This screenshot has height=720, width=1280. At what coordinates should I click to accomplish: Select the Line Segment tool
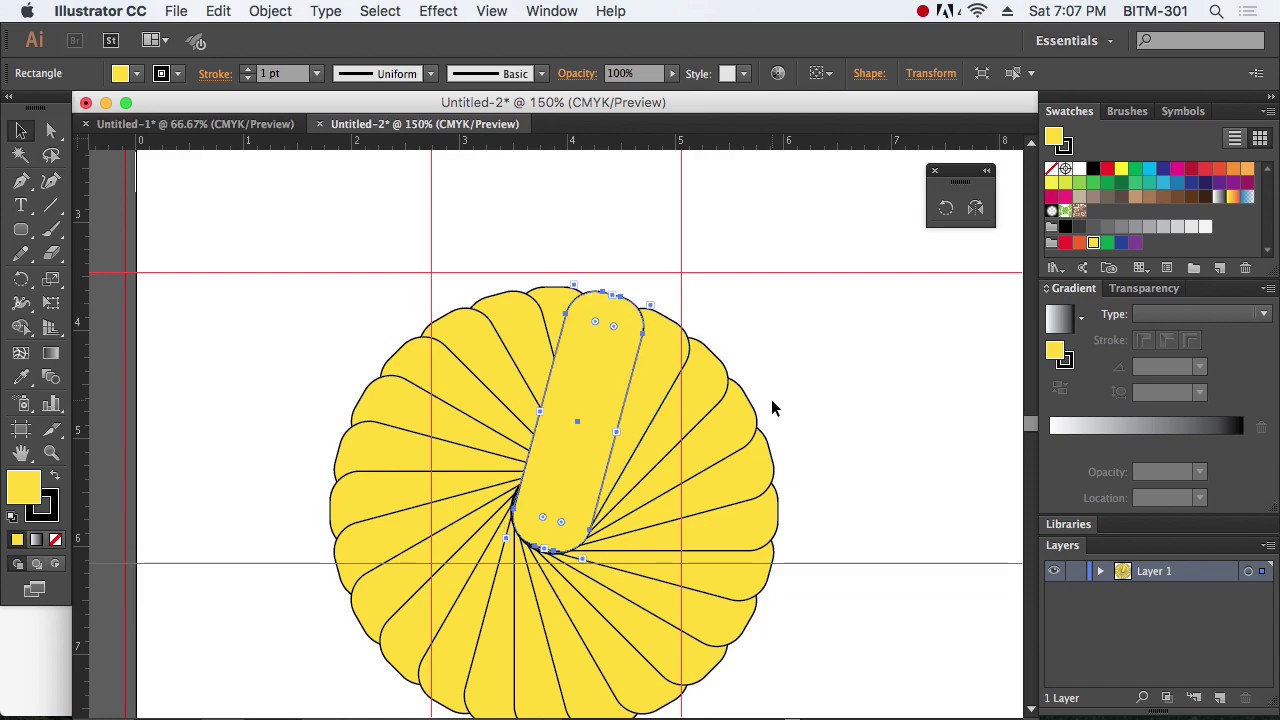[x=51, y=205]
